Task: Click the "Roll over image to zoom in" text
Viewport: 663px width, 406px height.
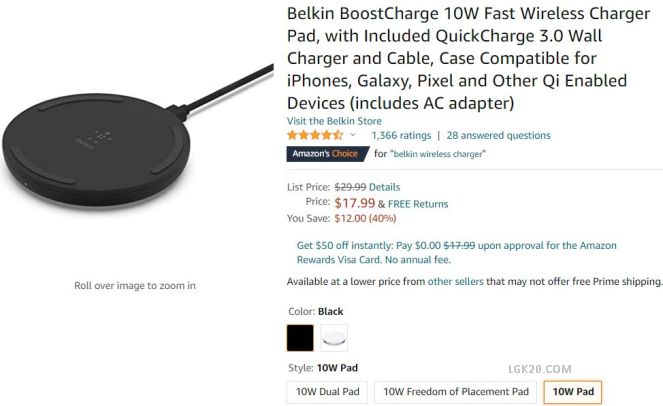Action: 135,286
